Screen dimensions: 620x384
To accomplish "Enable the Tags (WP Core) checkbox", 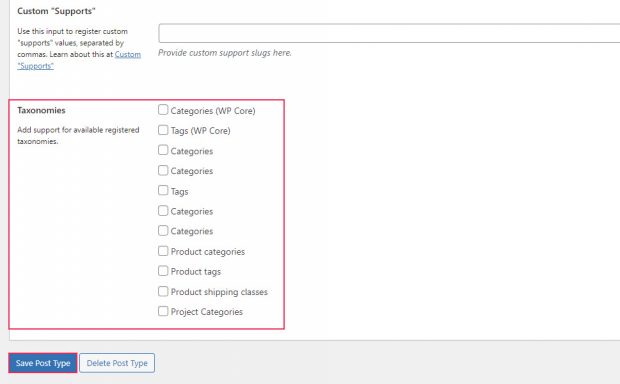I will (163, 130).
